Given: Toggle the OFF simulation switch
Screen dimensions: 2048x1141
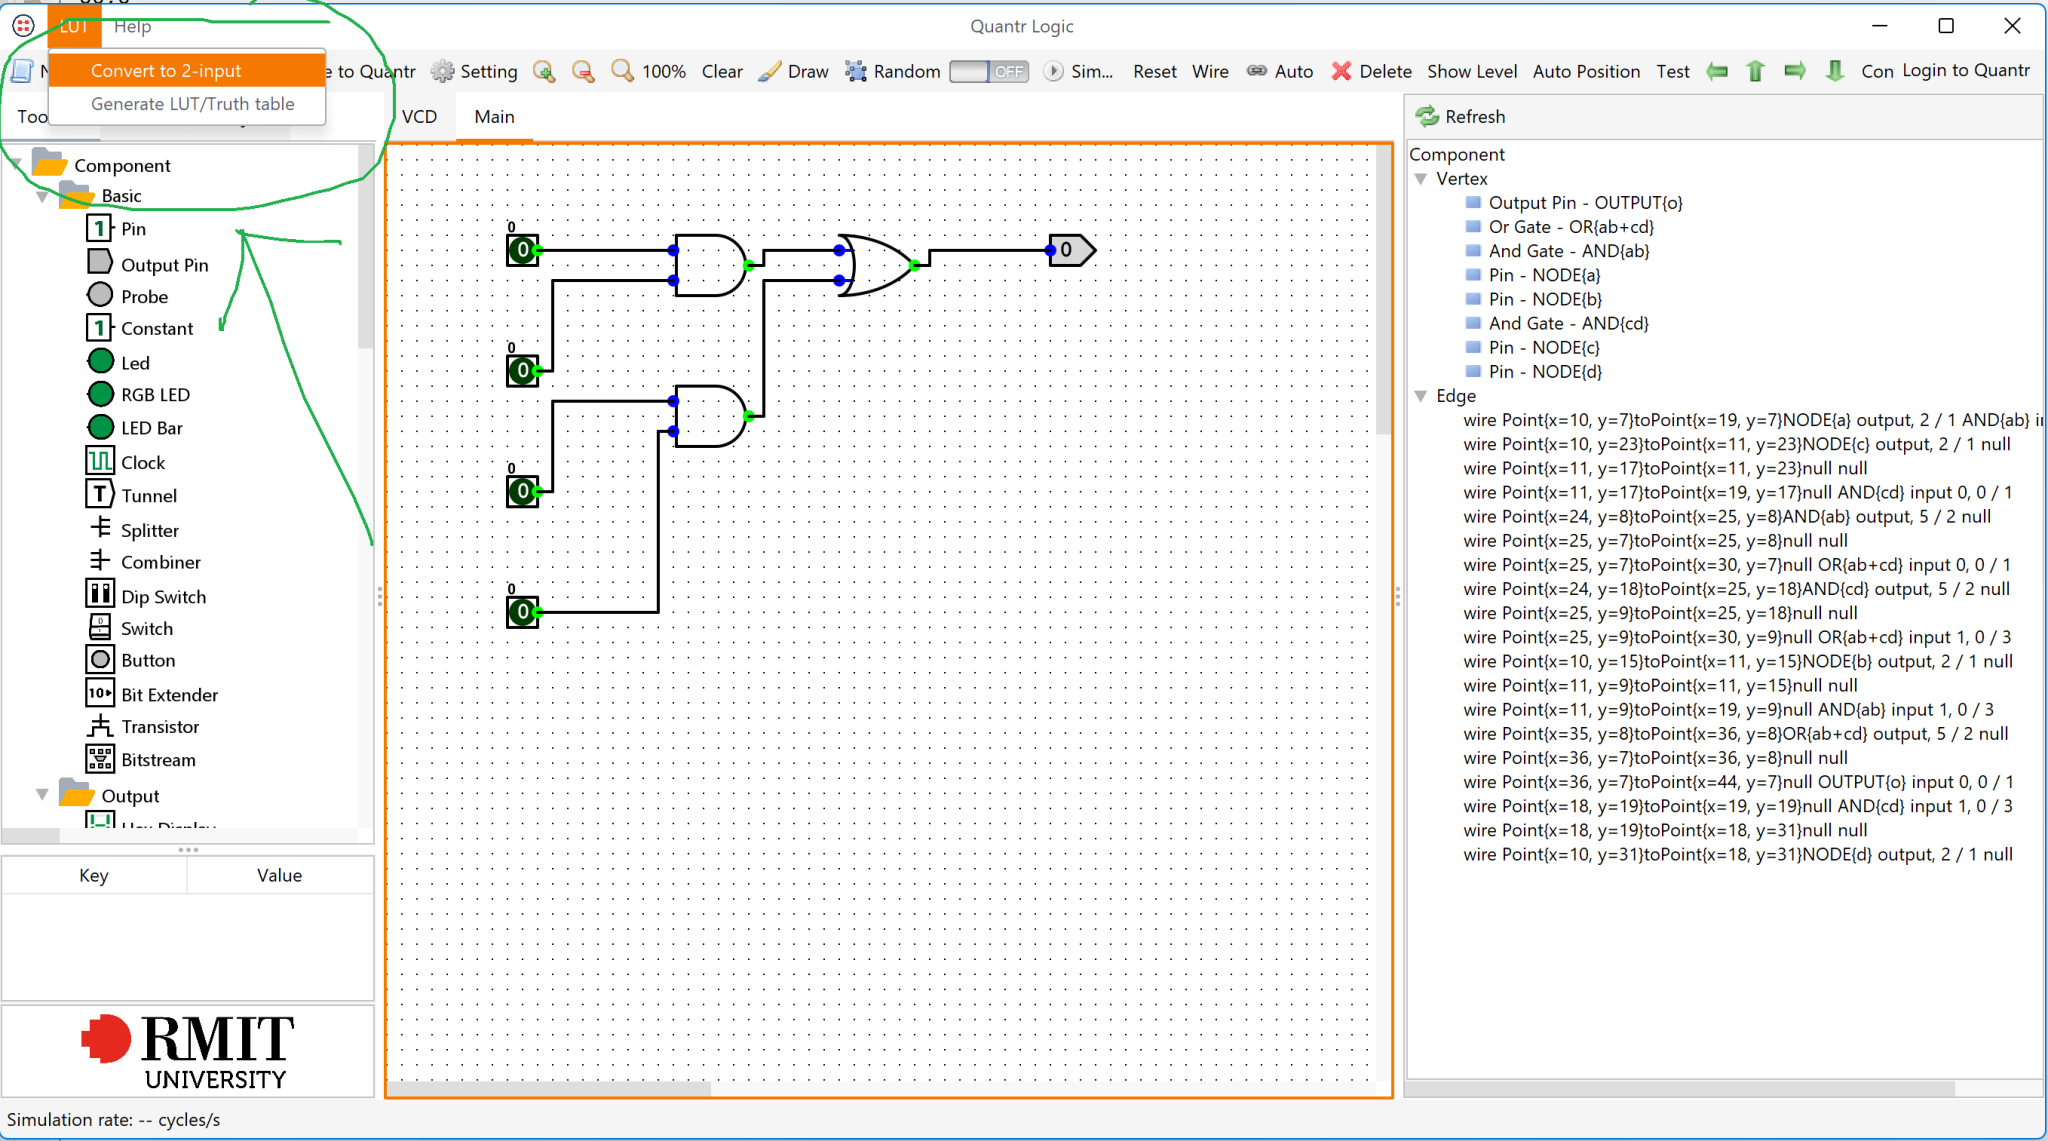Looking at the screenshot, I should (x=988, y=71).
